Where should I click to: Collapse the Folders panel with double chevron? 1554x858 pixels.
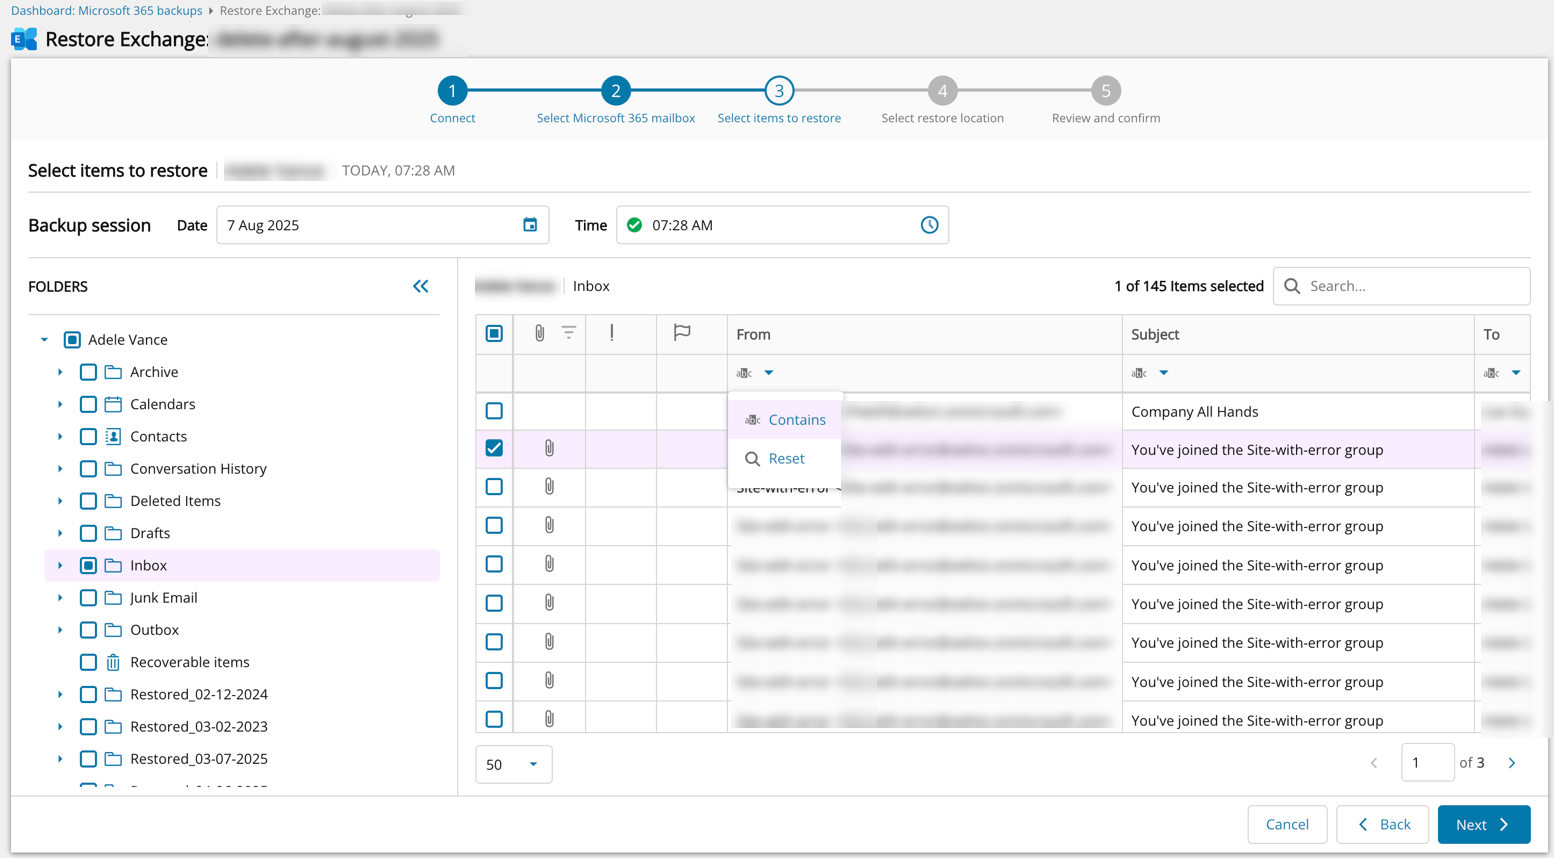pyautogui.click(x=421, y=287)
